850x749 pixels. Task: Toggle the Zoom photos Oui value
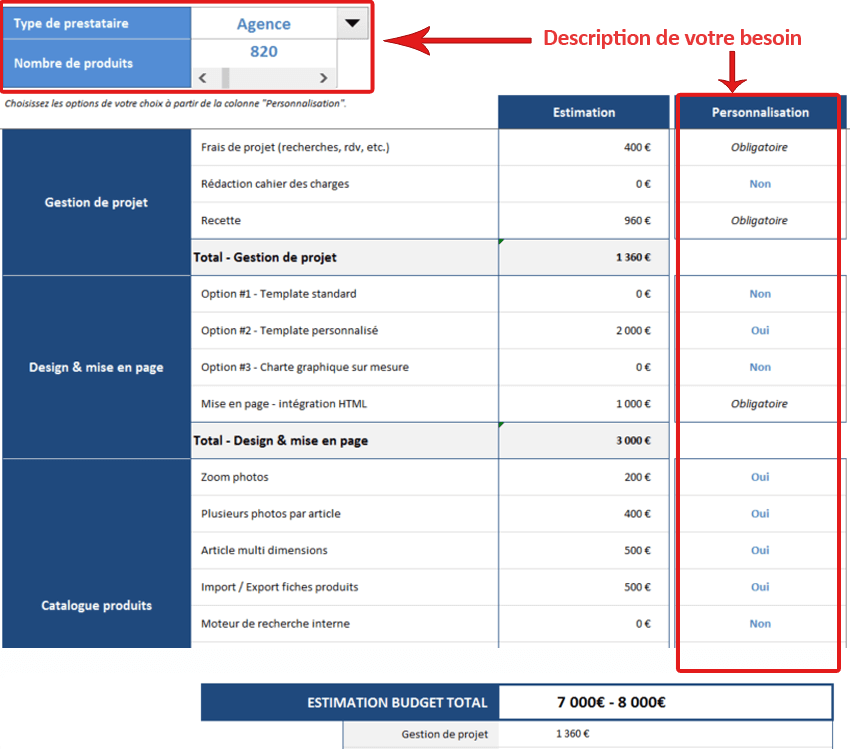pos(760,477)
